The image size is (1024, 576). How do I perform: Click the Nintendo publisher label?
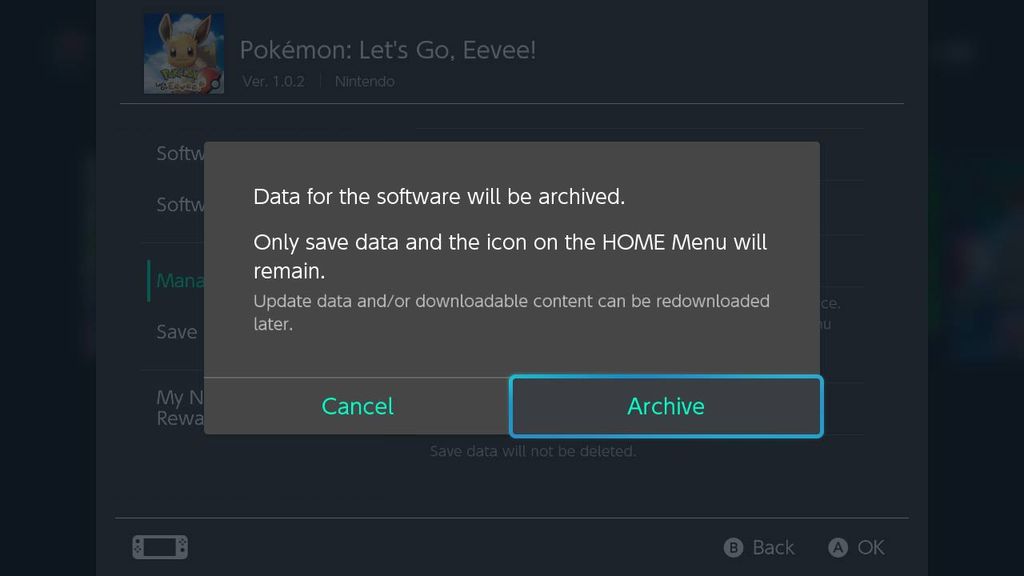(364, 81)
